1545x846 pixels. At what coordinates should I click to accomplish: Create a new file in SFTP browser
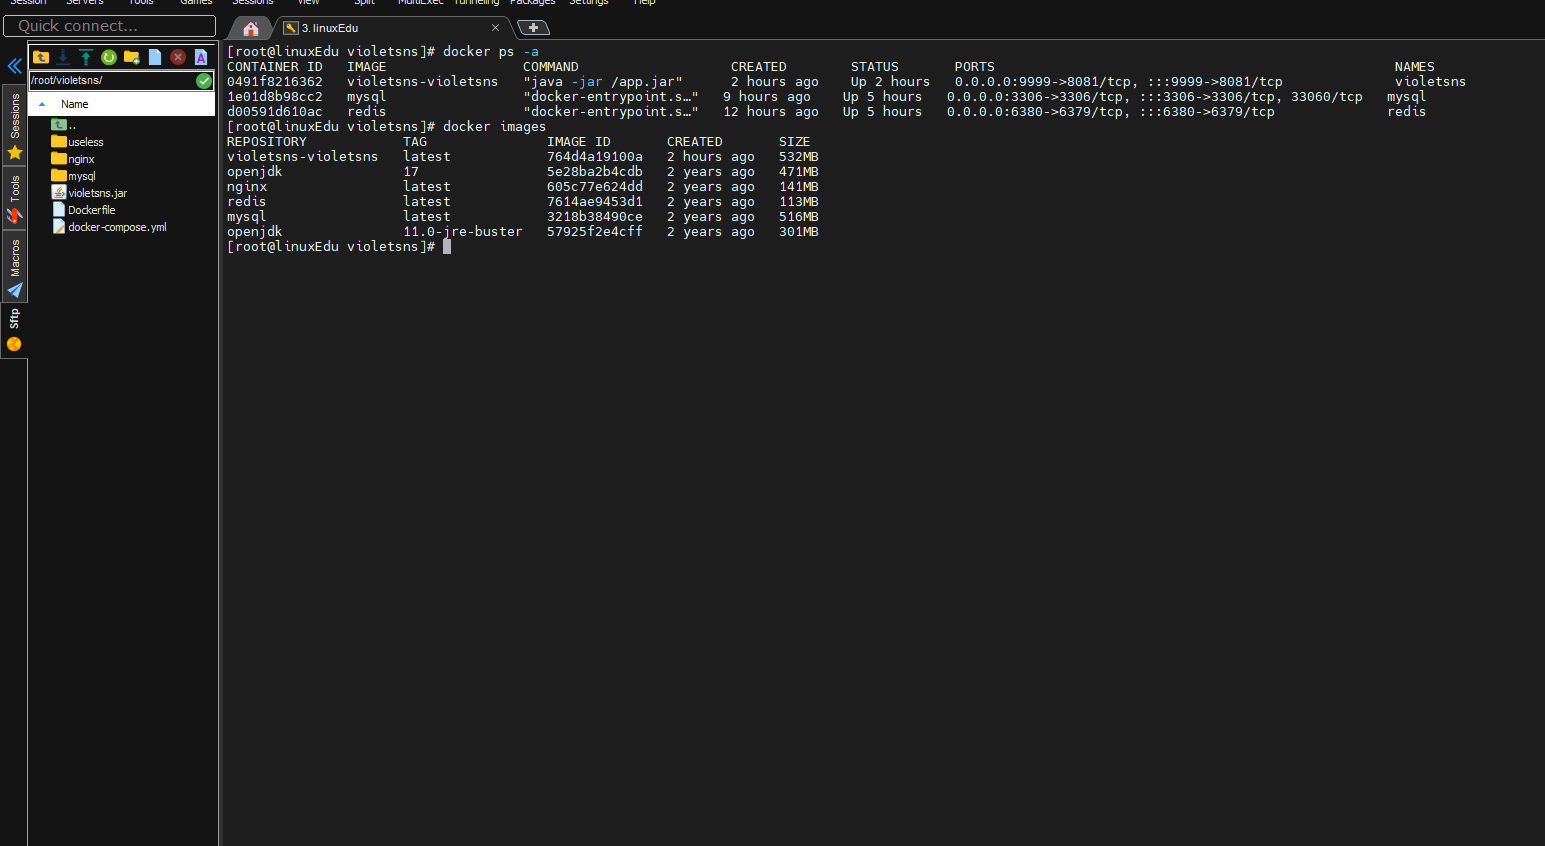click(155, 57)
